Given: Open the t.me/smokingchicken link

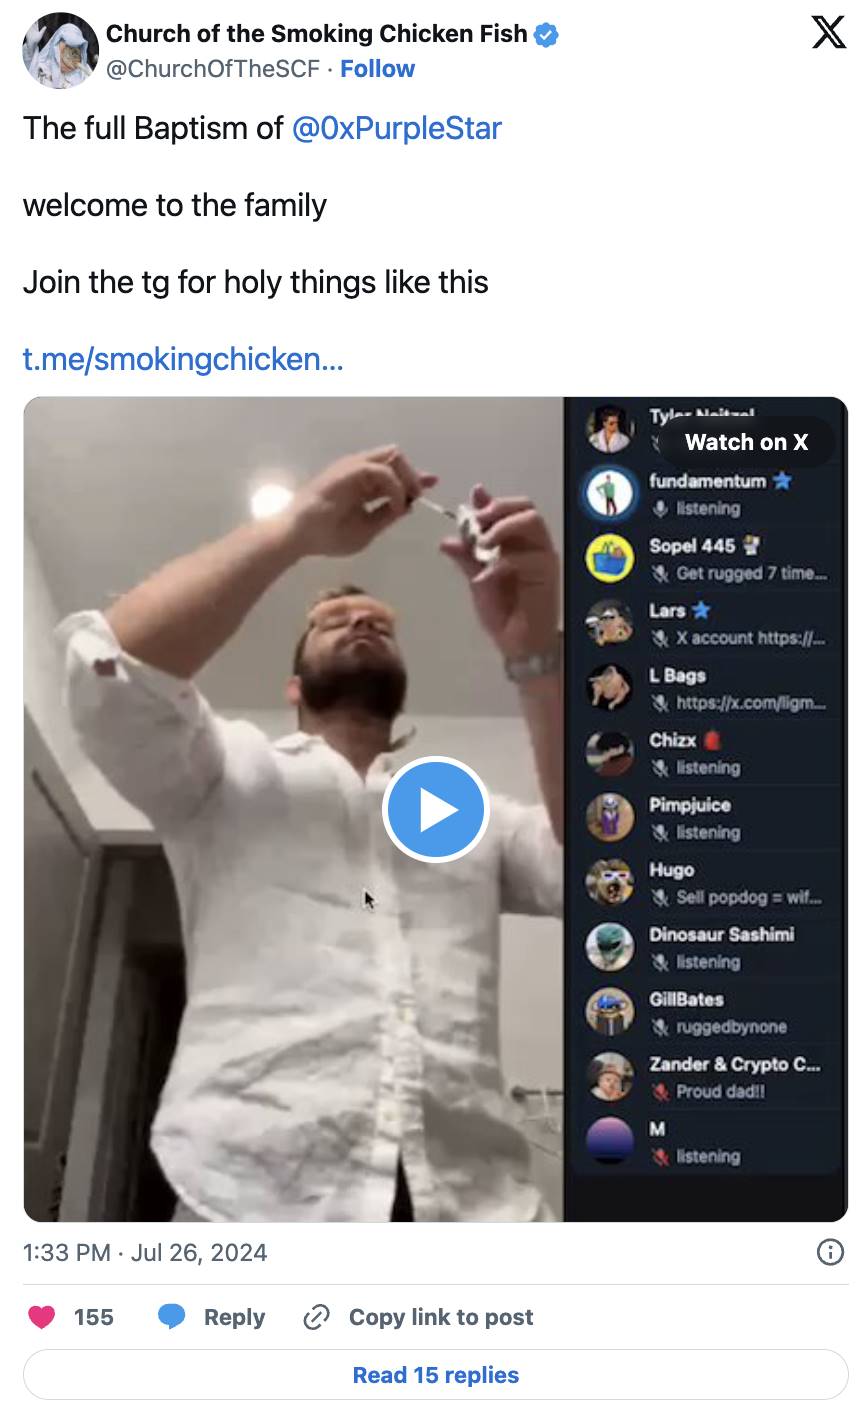Looking at the screenshot, I should point(183,358).
